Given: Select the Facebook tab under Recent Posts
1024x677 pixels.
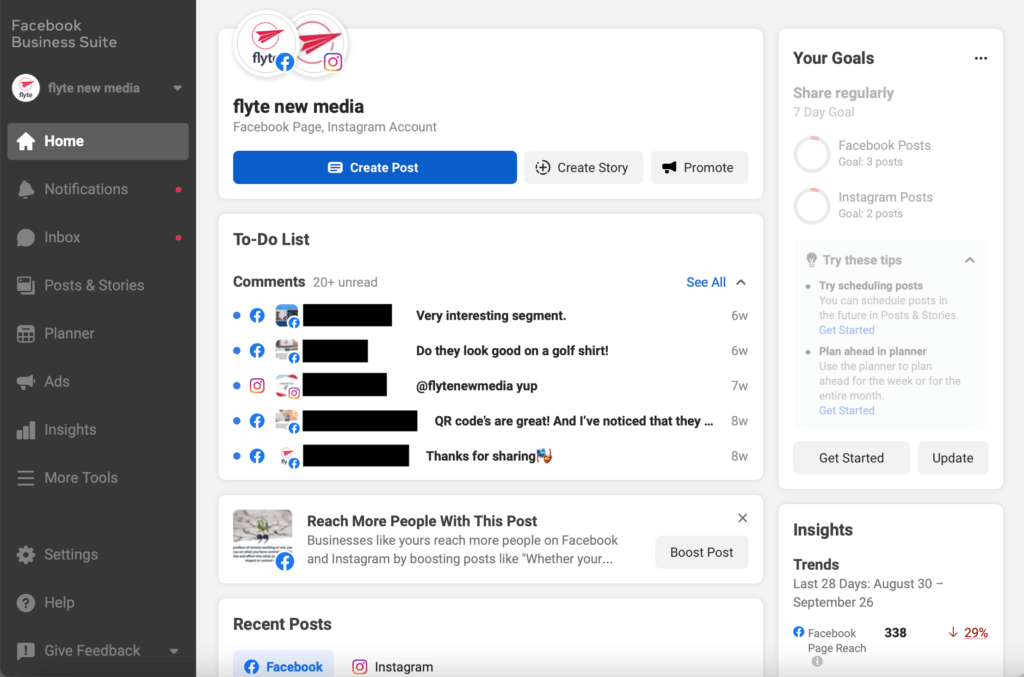Looking at the screenshot, I should [x=283, y=667].
